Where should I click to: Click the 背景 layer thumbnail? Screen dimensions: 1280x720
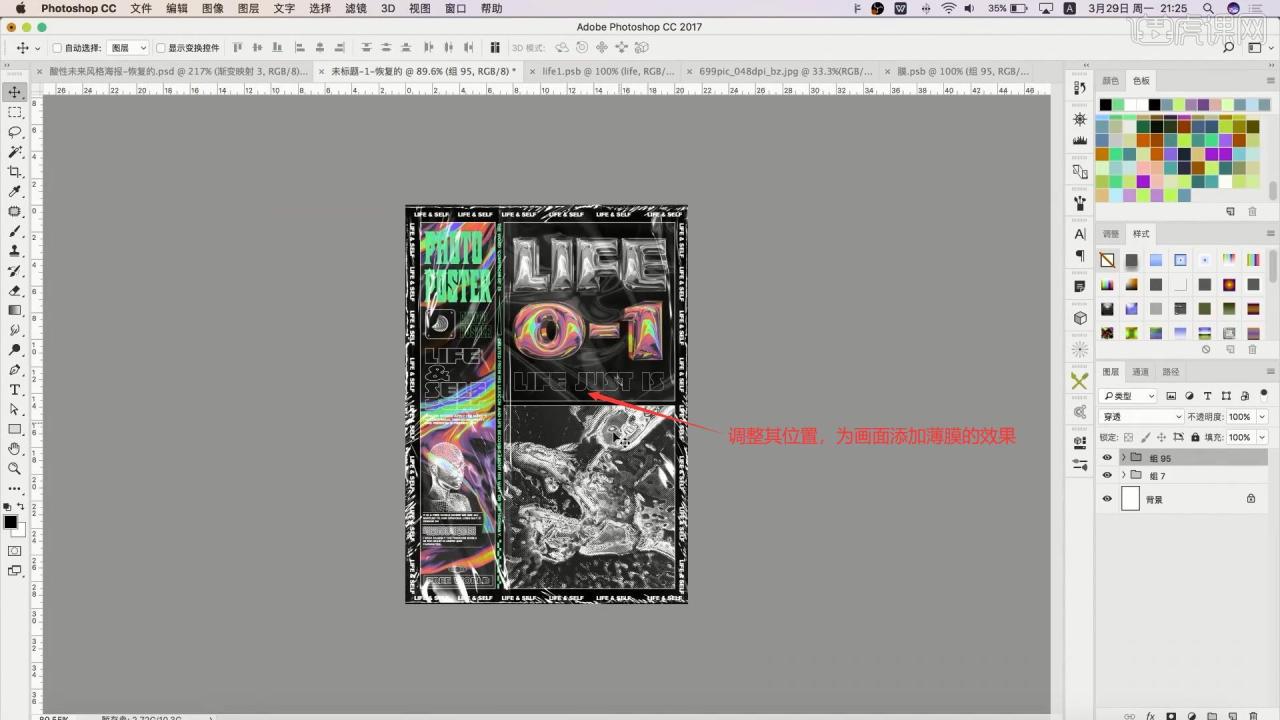click(1130, 499)
